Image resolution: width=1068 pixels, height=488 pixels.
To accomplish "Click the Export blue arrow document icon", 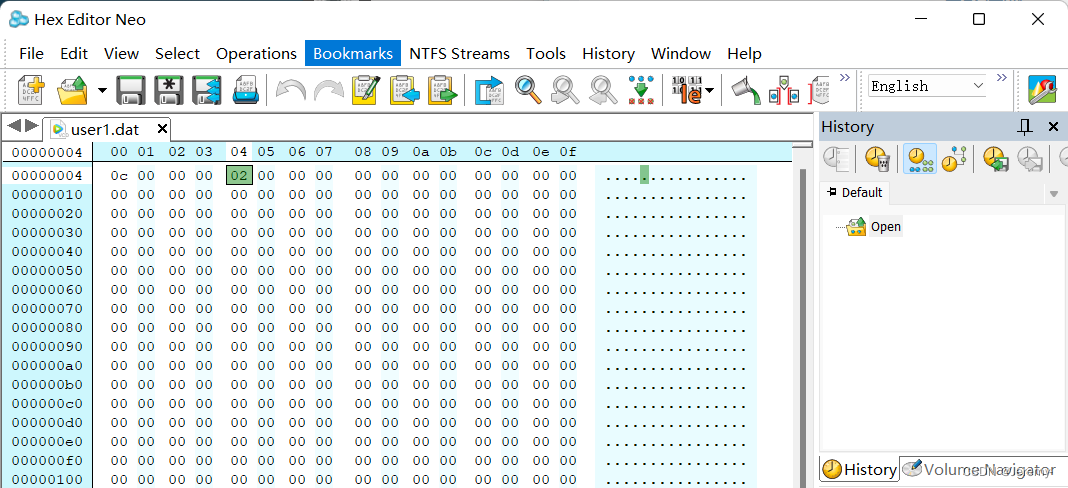I will [x=488, y=89].
